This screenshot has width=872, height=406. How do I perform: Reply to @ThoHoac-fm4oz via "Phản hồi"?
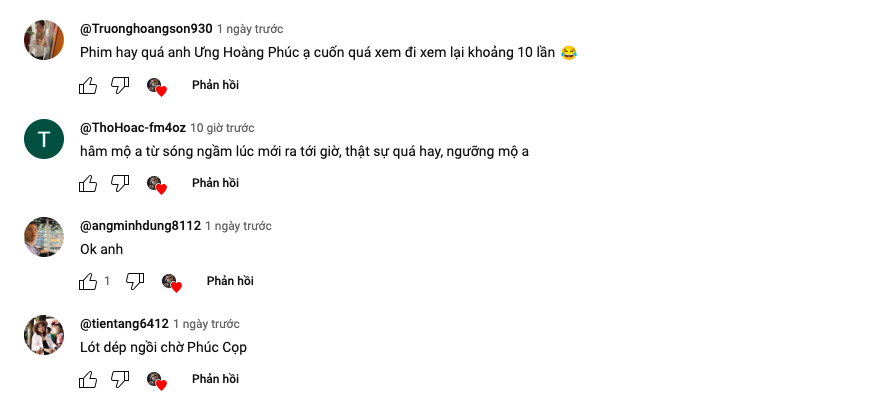click(215, 184)
